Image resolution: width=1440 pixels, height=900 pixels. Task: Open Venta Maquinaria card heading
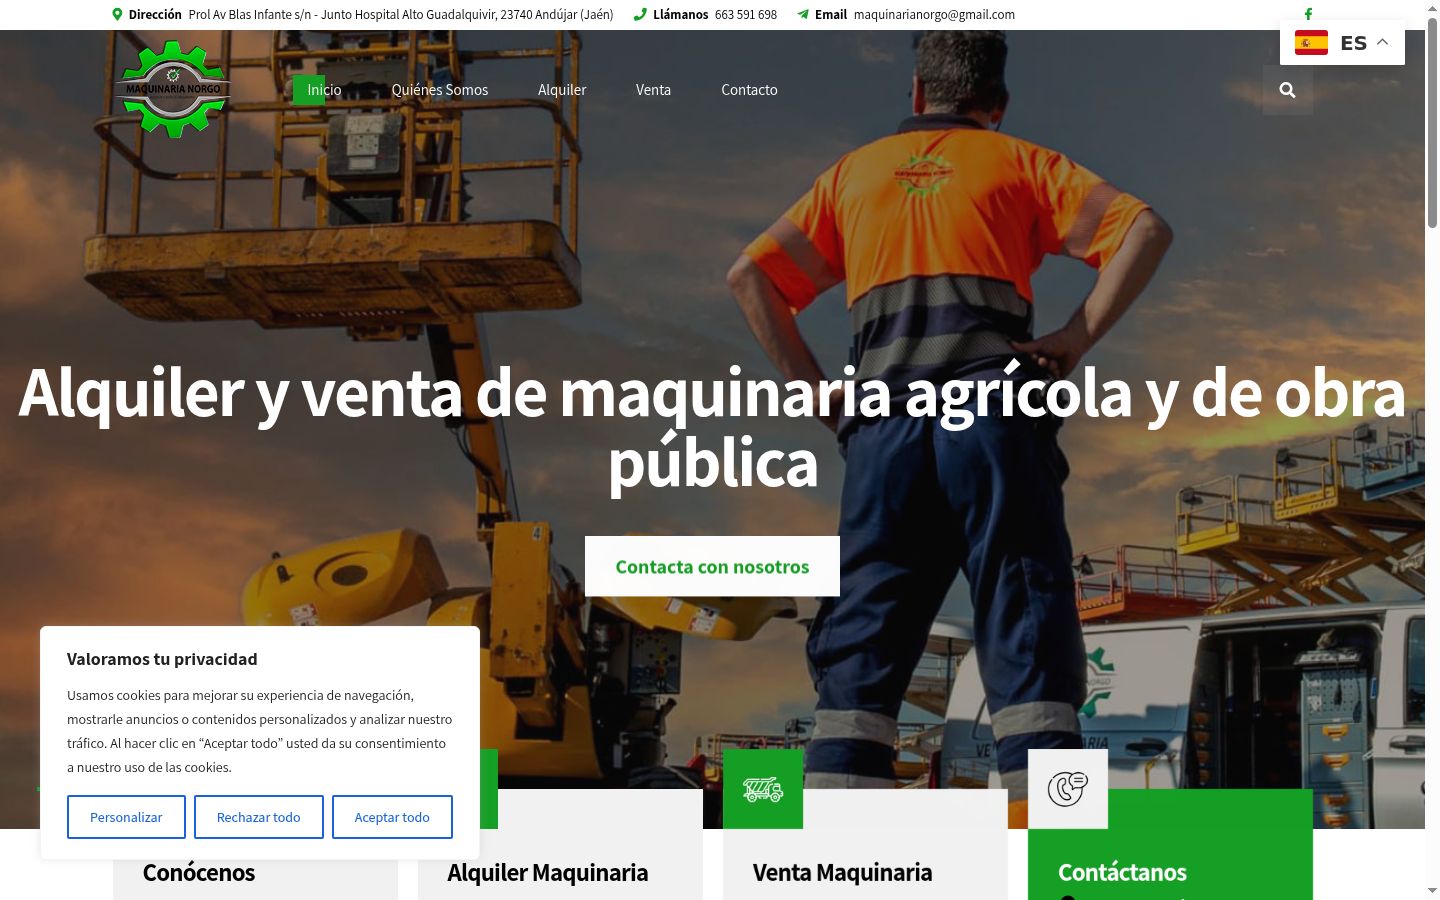[842, 873]
